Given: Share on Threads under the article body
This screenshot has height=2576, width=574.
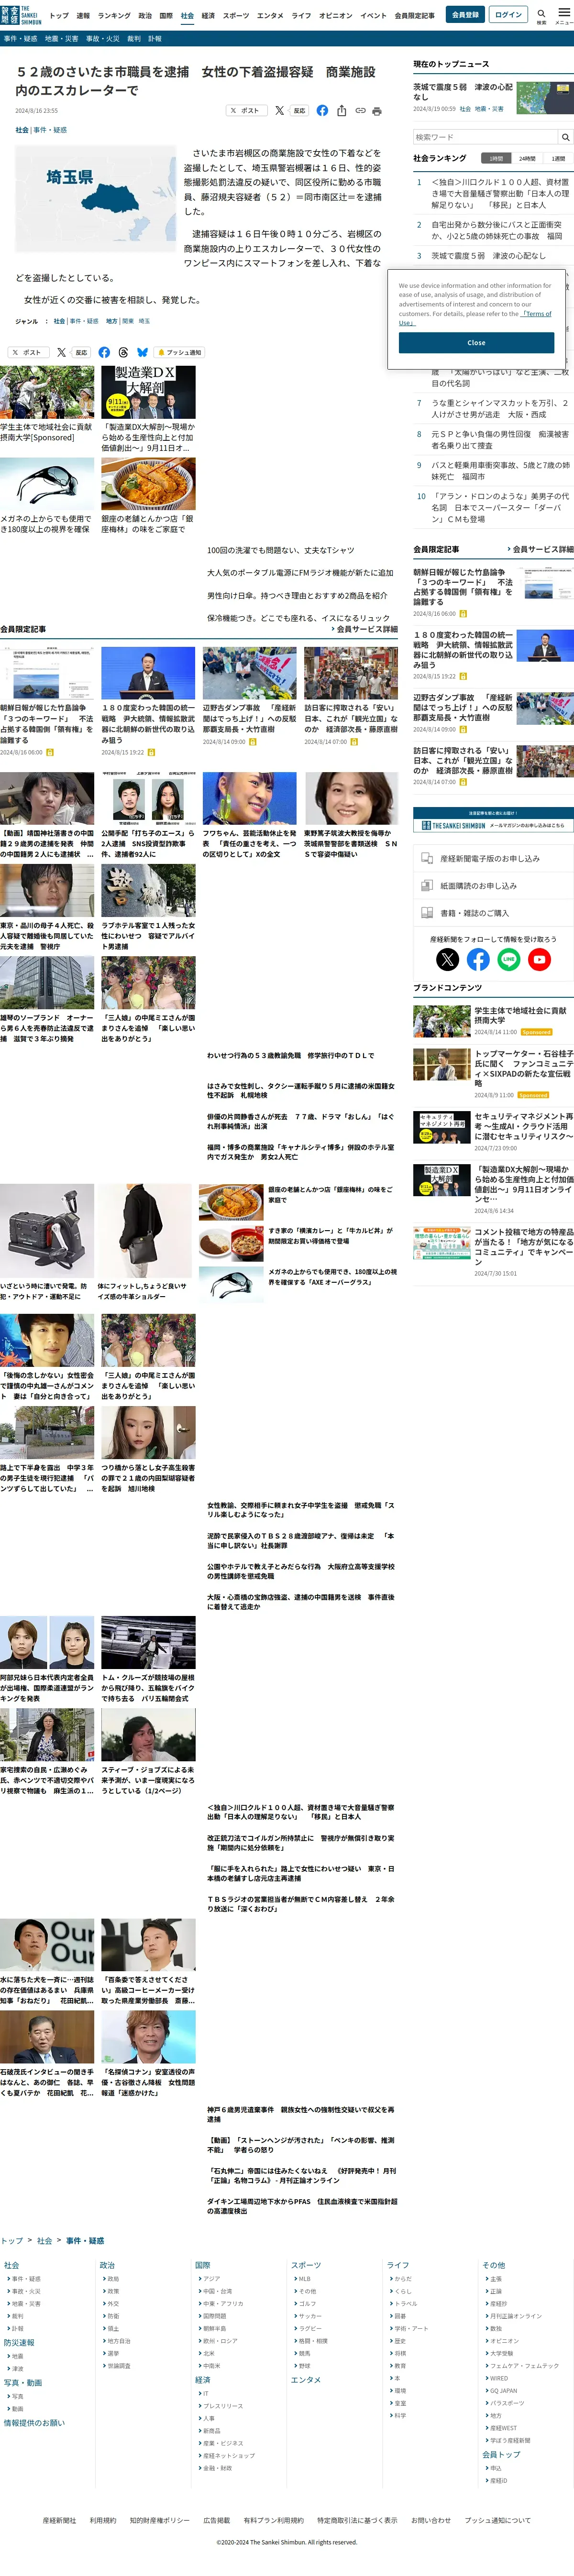Looking at the screenshot, I should click(x=123, y=352).
